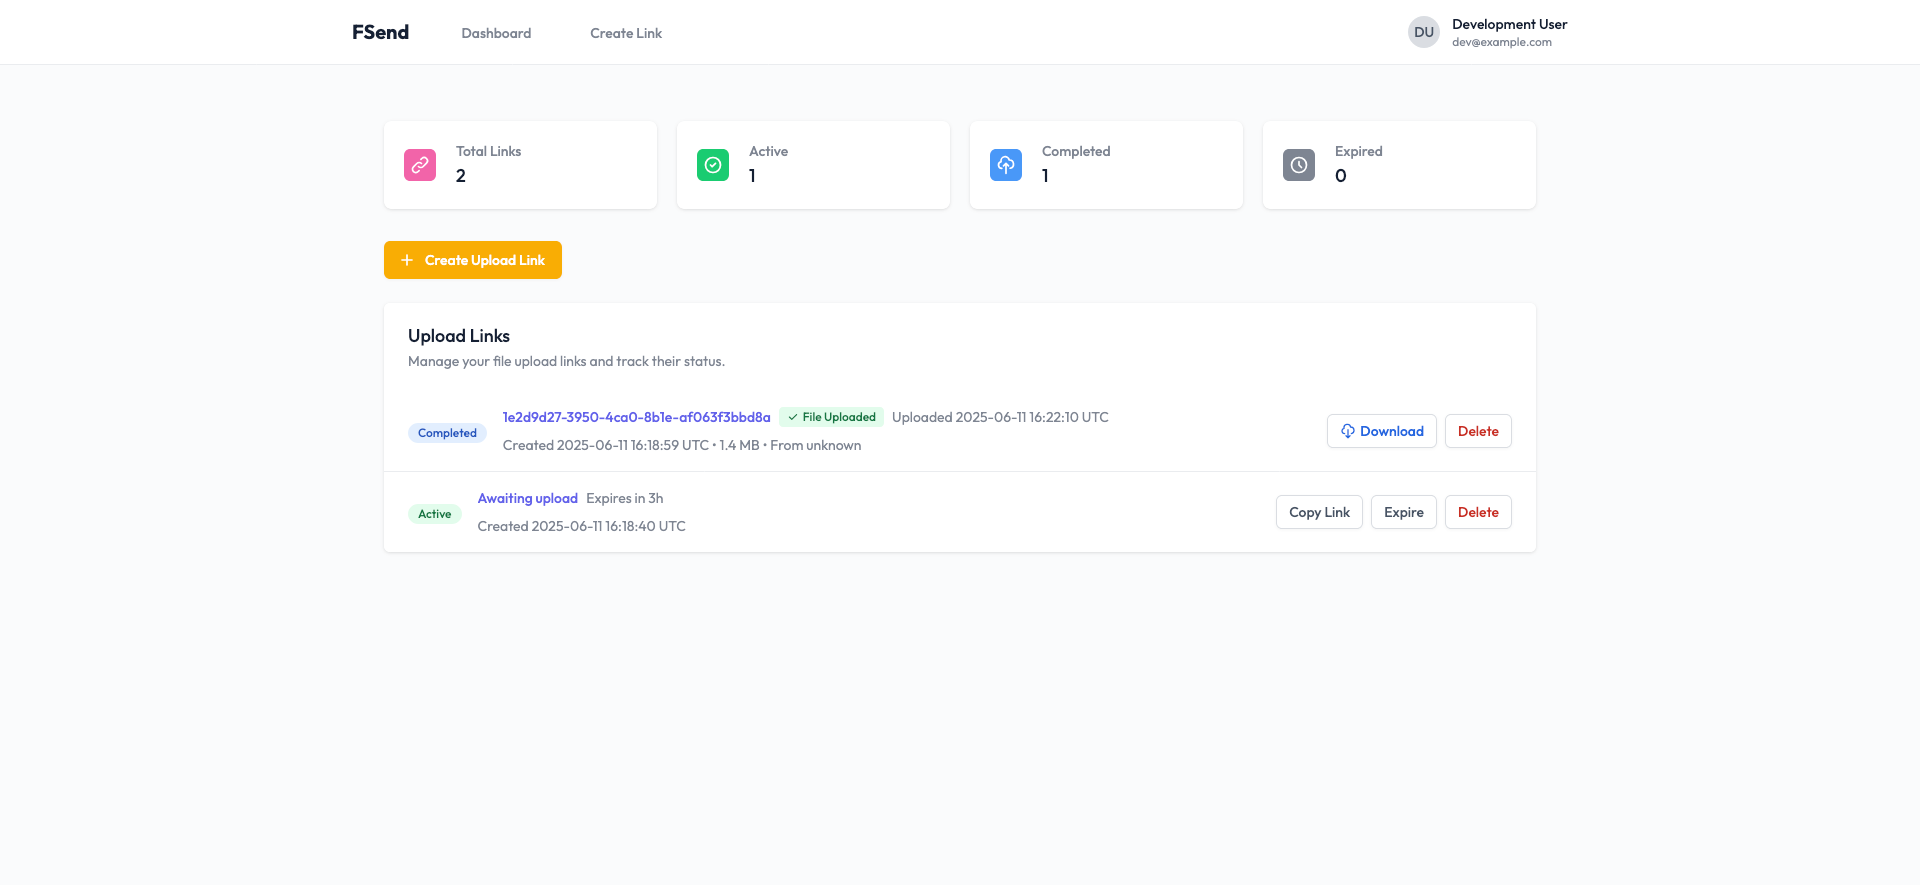This screenshot has width=1920, height=885.
Task: Delete the Completed upload link
Action: (x=1478, y=431)
